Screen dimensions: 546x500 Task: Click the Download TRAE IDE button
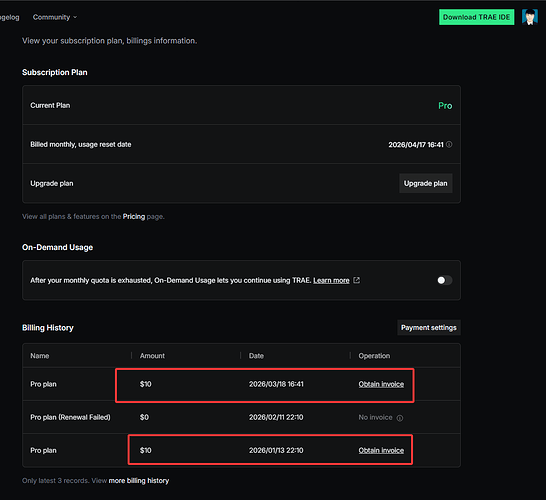(x=476, y=17)
